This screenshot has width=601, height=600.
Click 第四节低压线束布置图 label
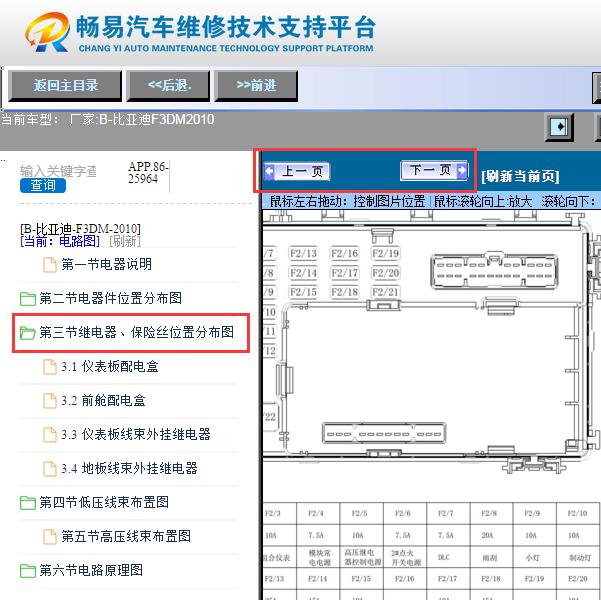pos(104,502)
